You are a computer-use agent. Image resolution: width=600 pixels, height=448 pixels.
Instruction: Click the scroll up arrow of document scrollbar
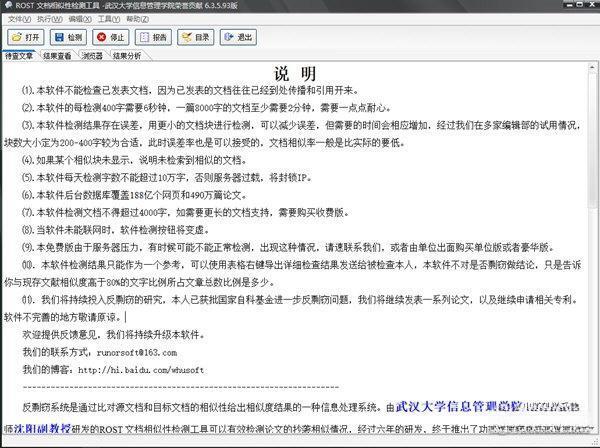click(x=592, y=67)
